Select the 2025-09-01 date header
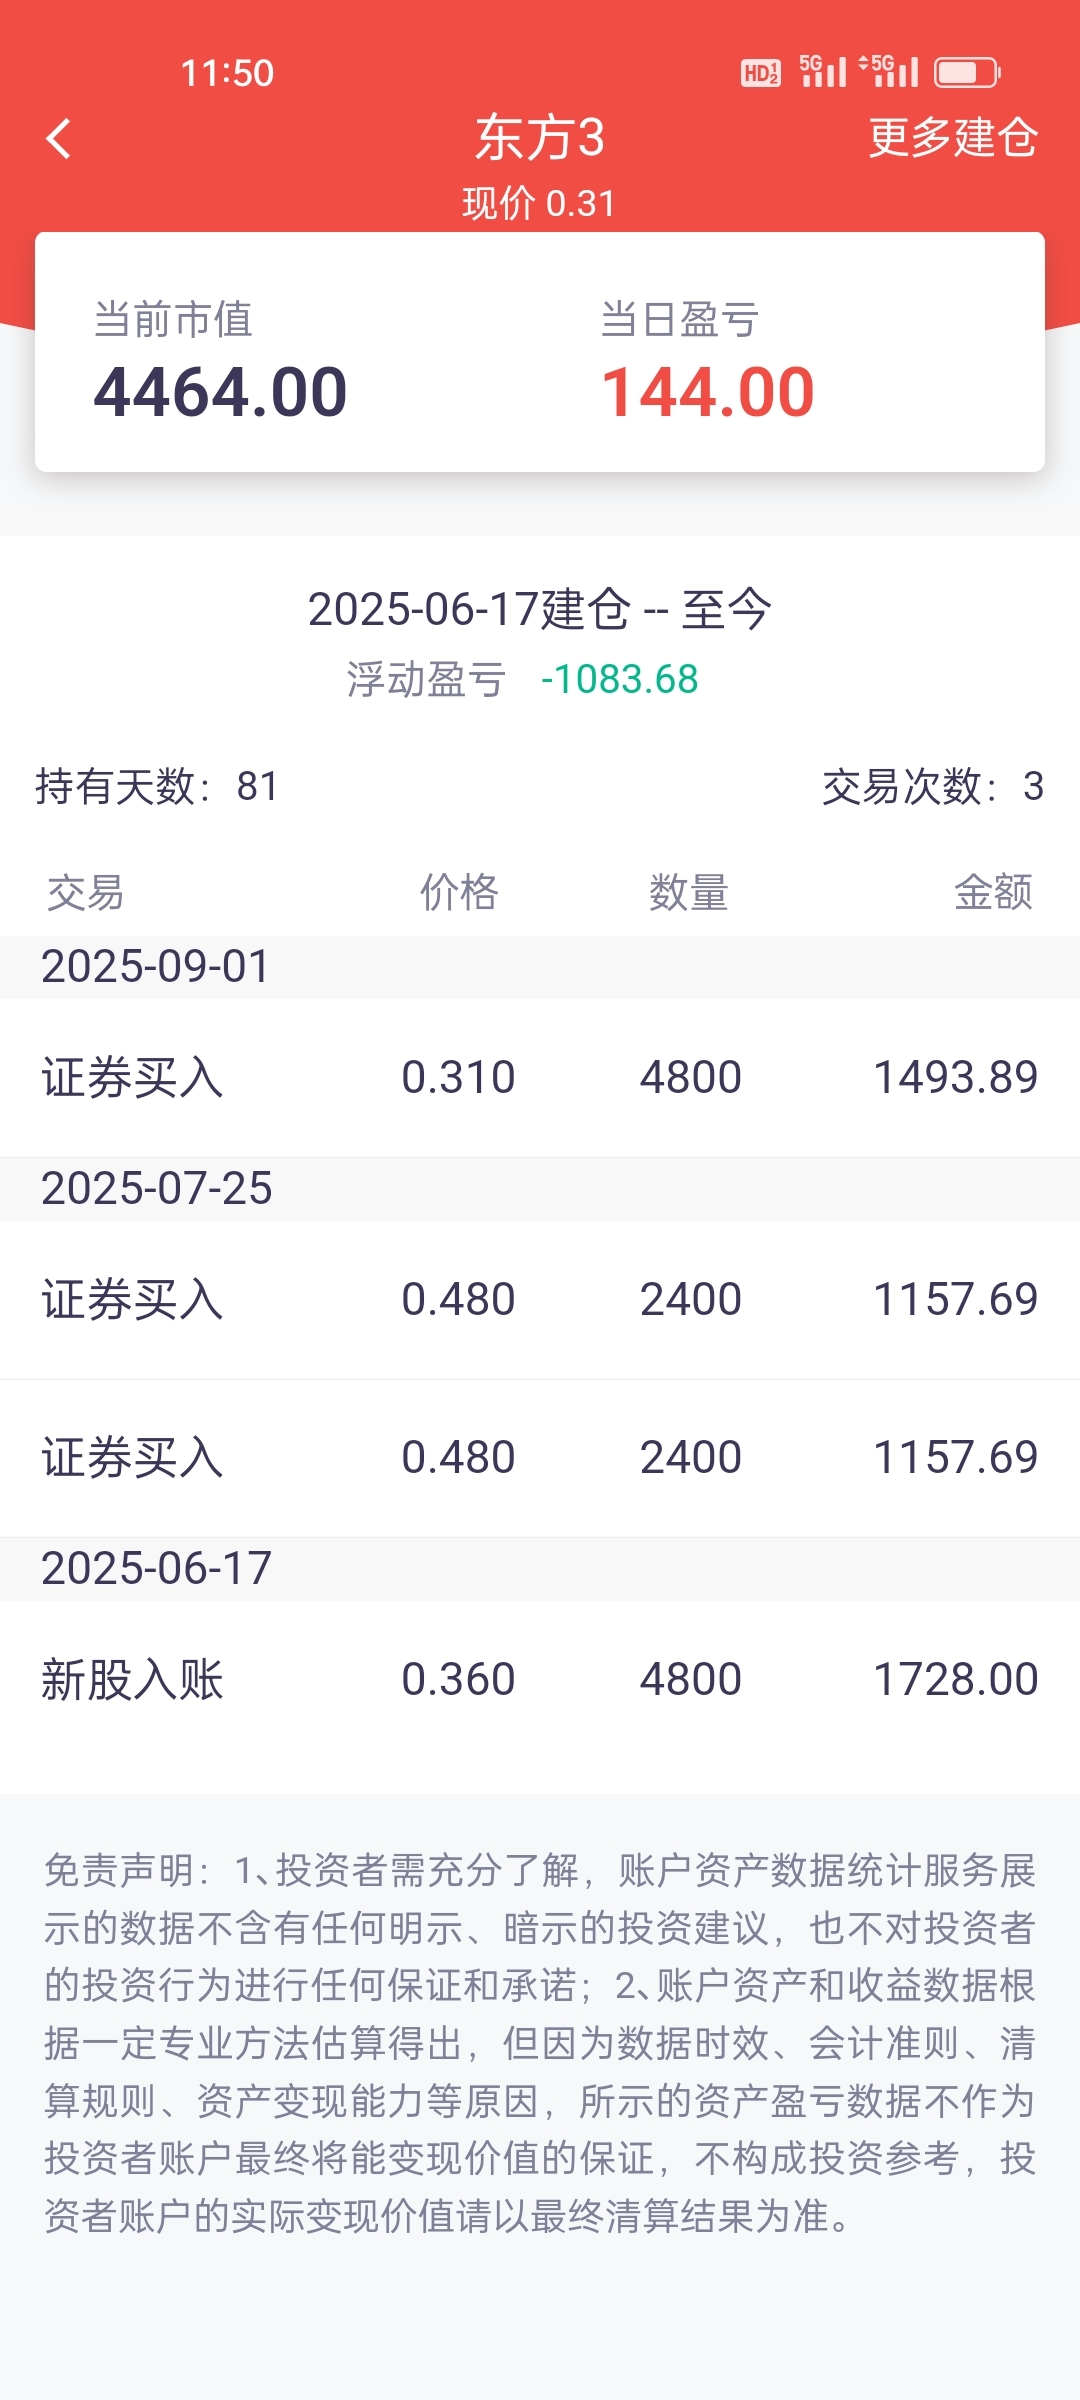This screenshot has height=2400, width=1080. pos(156,967)
